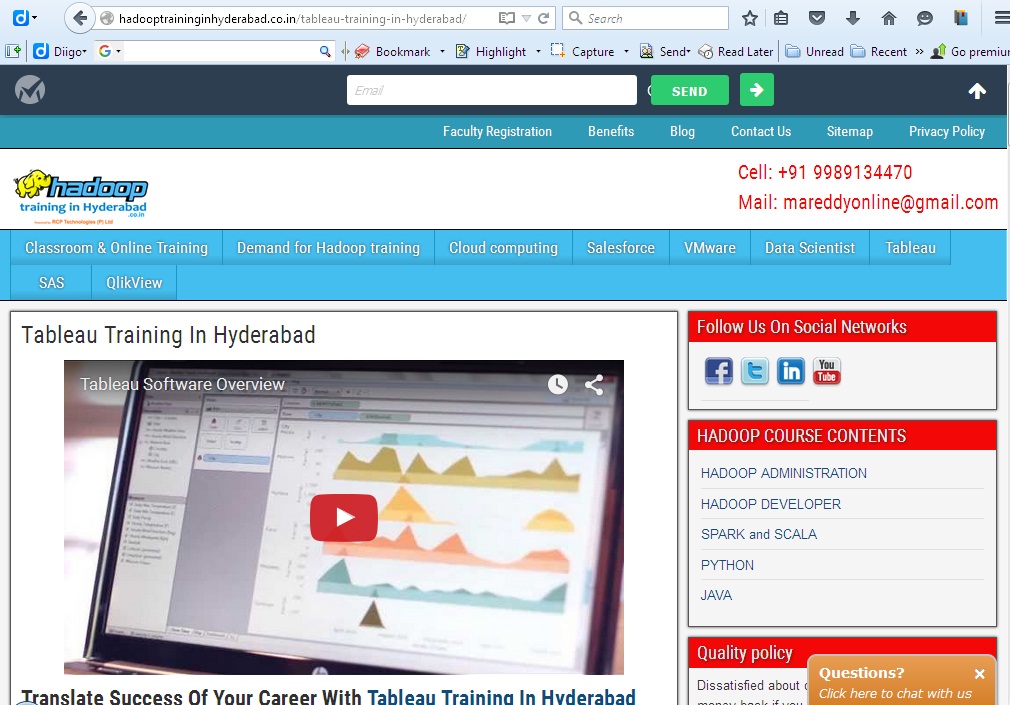Click the magnifier icon in Diigo search box
This screenshot has height=705, width=1010.
coord(325,51)
